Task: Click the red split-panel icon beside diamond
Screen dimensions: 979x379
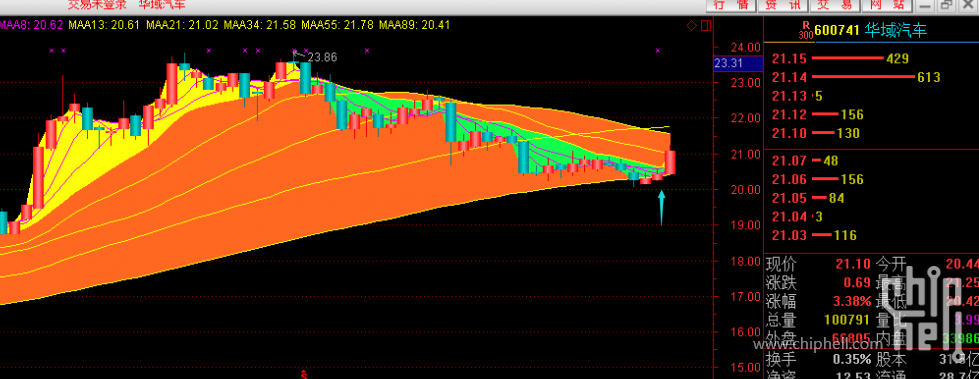Action: pos(706,26)
